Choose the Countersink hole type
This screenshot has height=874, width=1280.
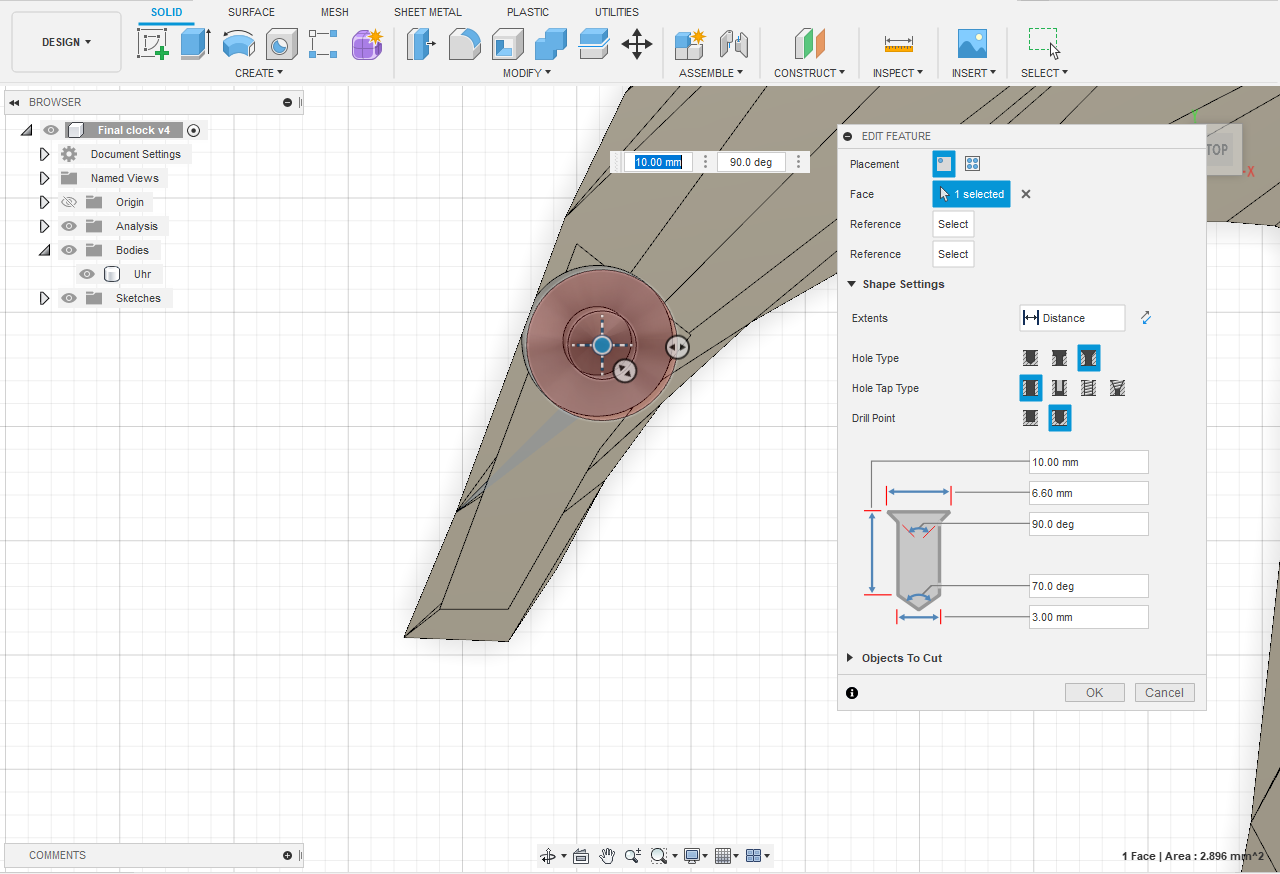[1088, 358]
